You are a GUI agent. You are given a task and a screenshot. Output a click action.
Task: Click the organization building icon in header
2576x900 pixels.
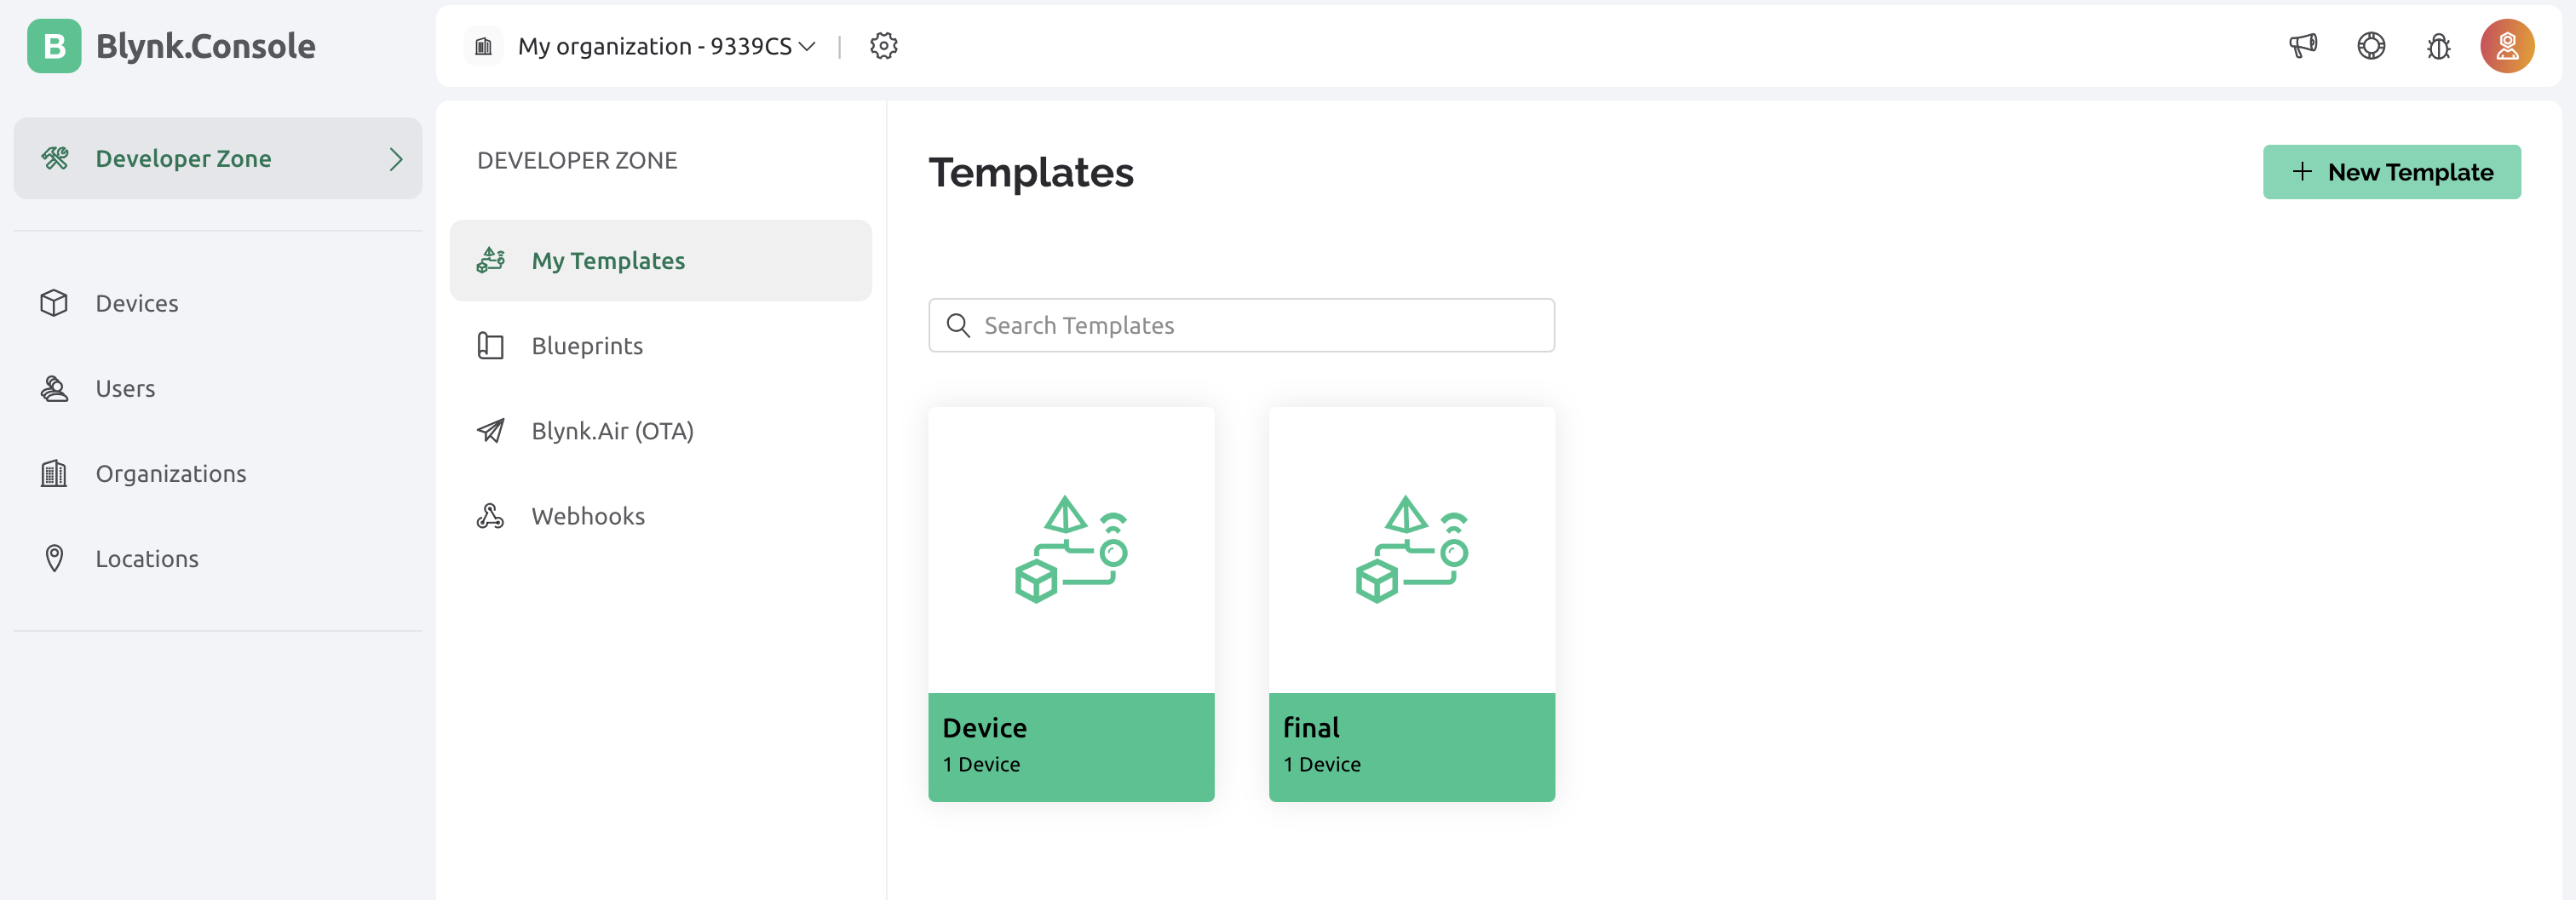click(484, 46)
